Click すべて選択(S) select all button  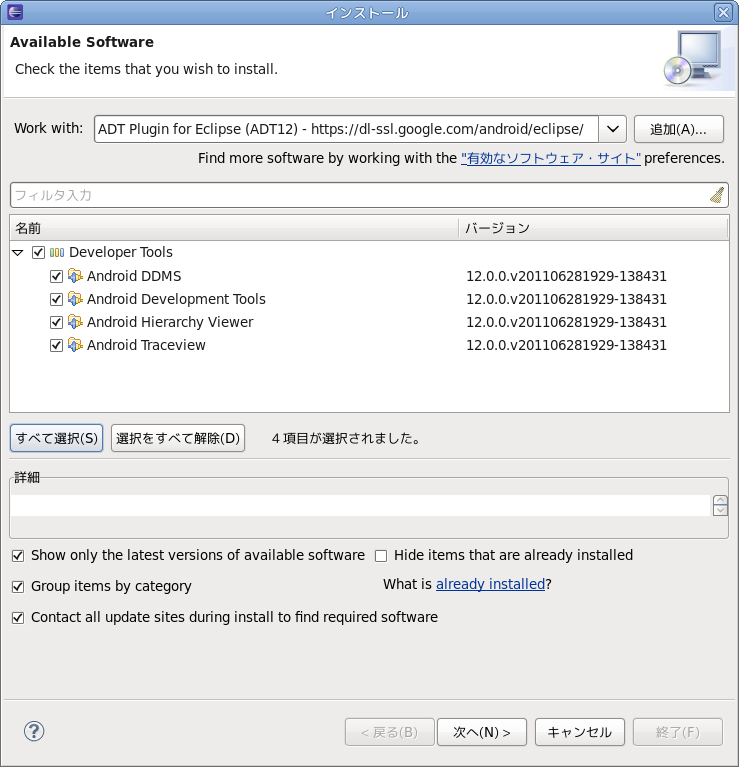coord(57,438)
